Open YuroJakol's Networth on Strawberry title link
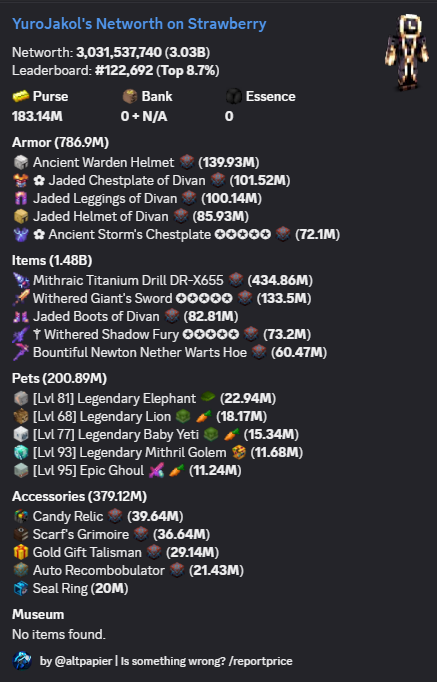Viewport: 437px width, 682px height. tap(139, 24)
